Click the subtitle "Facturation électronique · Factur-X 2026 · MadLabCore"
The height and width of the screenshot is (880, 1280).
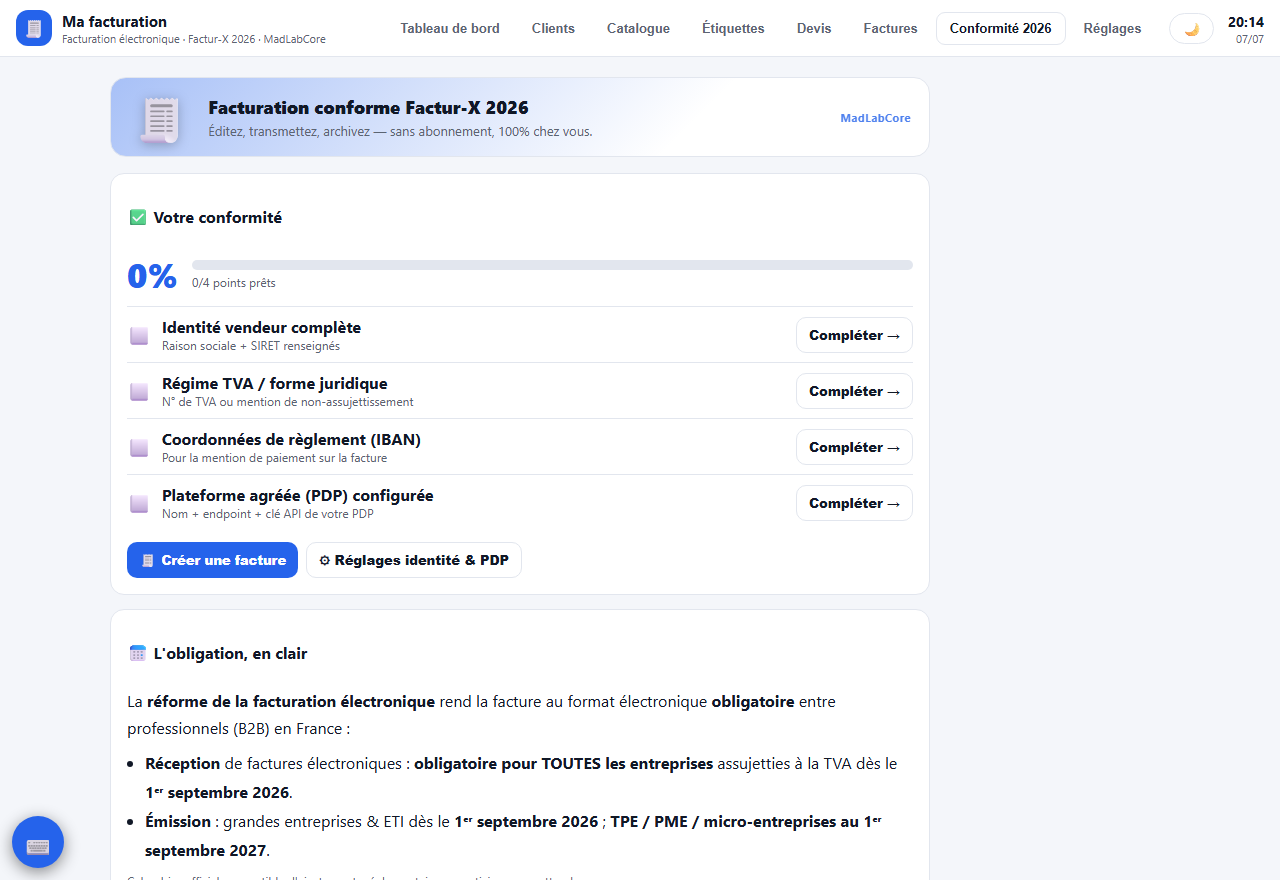click(194, 39)
